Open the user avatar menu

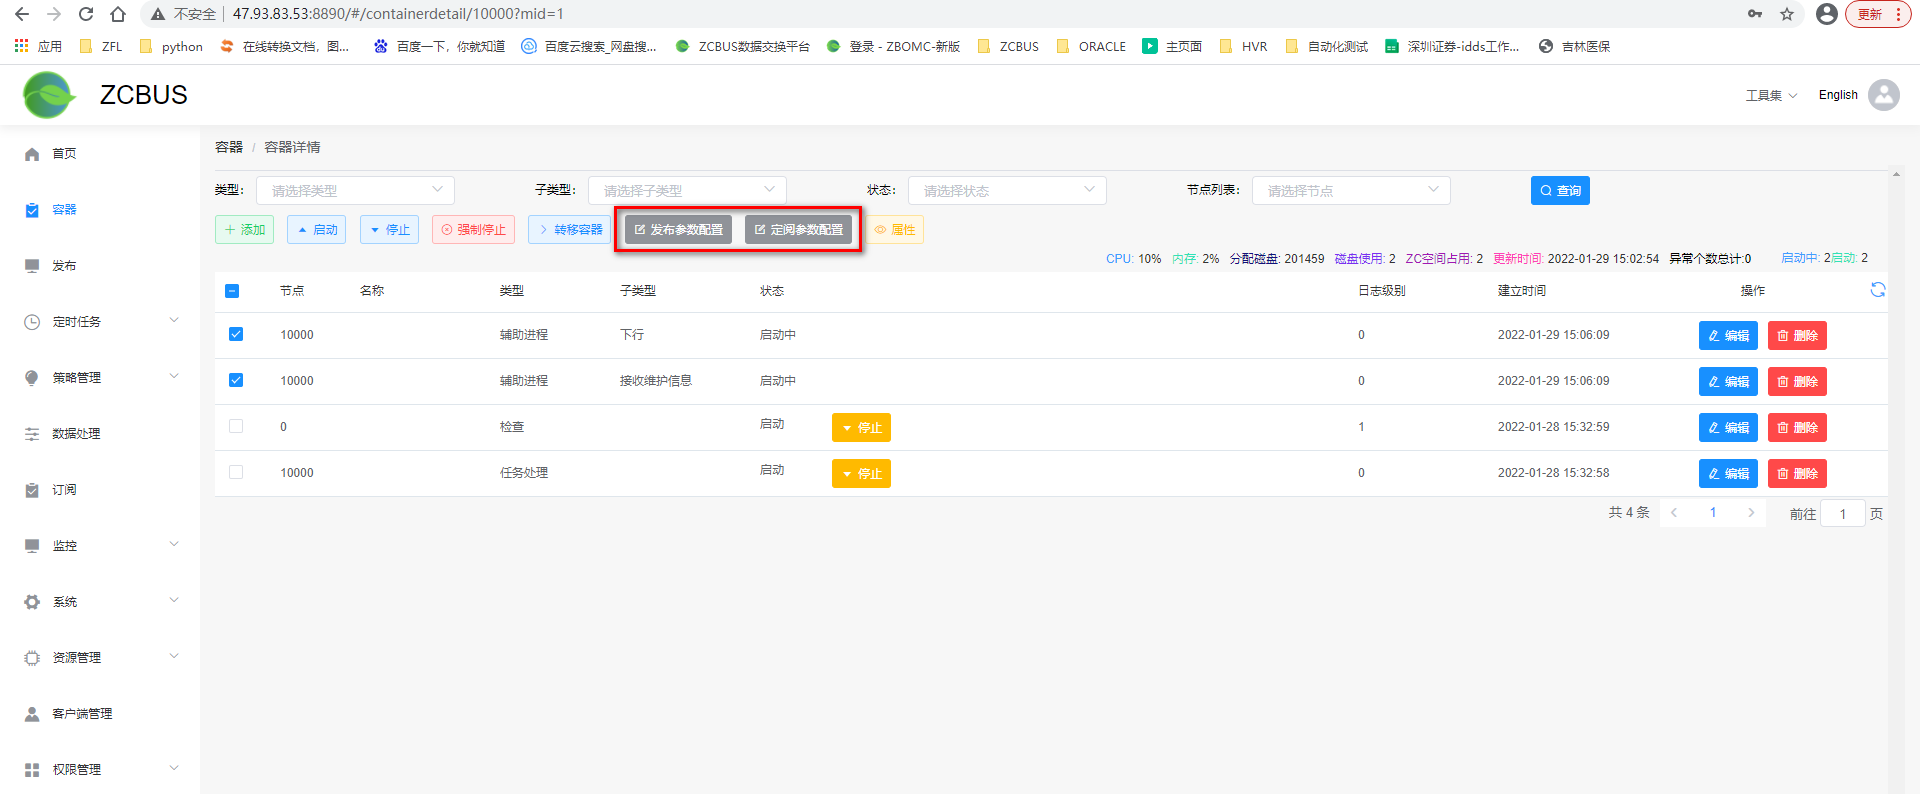tap(1883, 95)
